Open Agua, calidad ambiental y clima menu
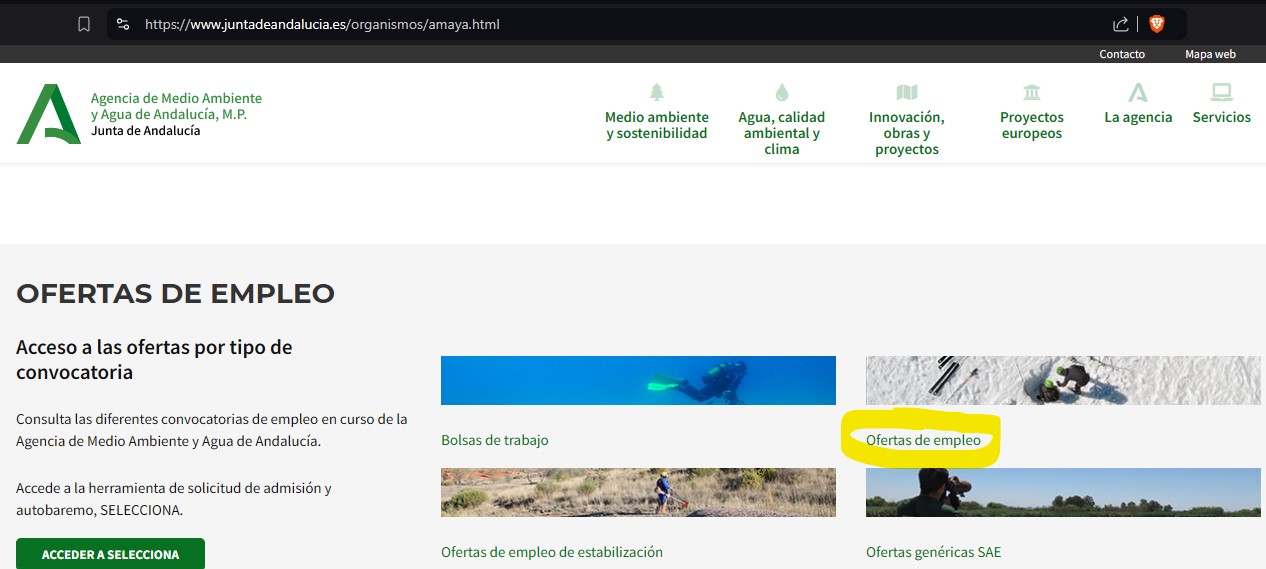Image resolution: width=1266 pixels, height=569 pixels. (781, 133)
